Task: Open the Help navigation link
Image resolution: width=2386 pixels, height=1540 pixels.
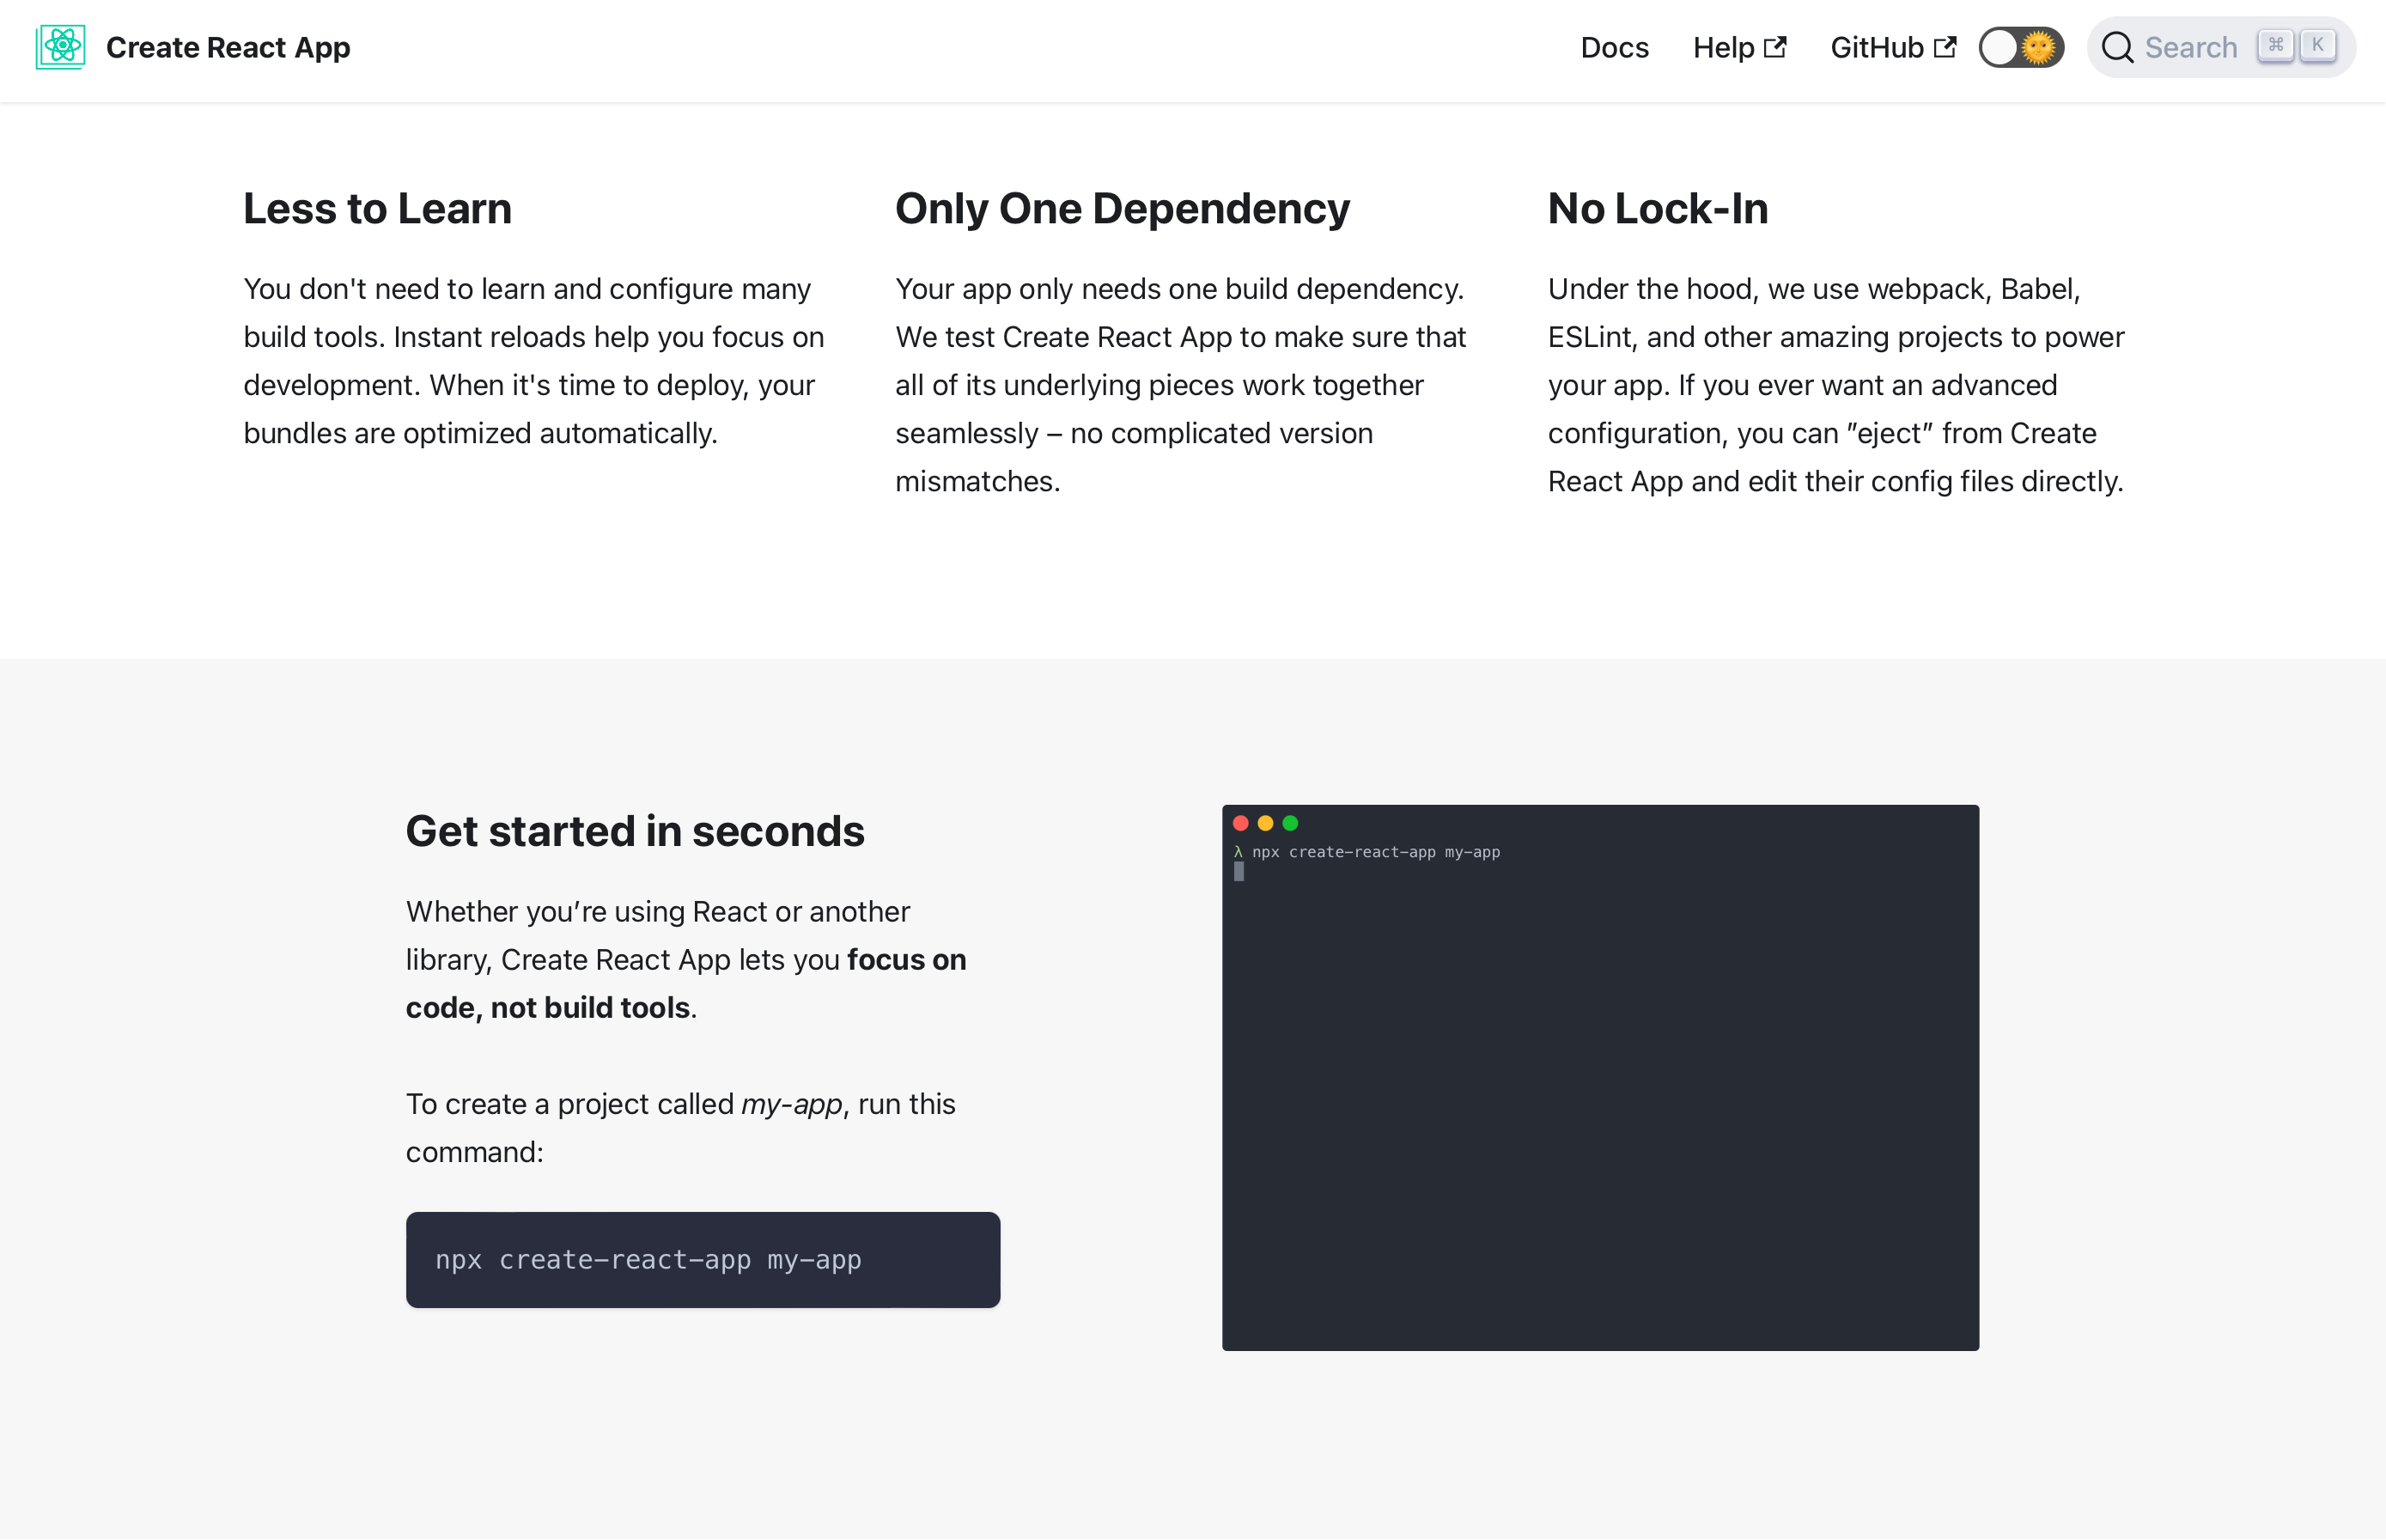Action: (x=1723, y=47)
